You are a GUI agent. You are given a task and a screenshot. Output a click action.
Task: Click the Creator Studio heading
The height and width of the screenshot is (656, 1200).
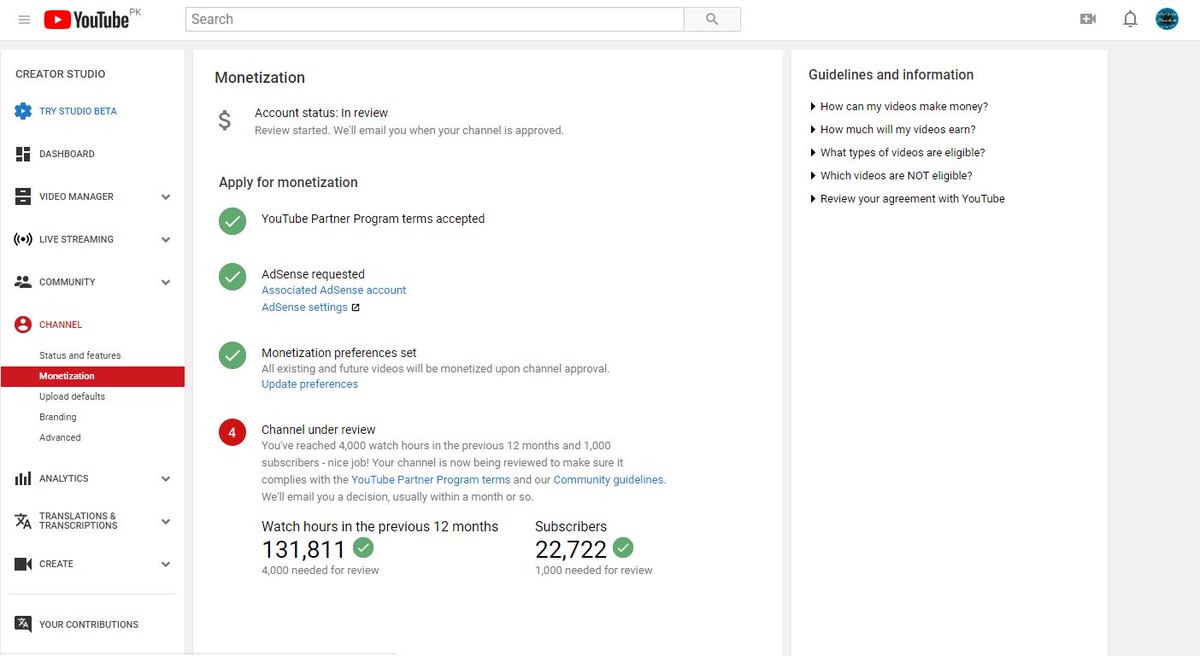(x=60, y=74)
